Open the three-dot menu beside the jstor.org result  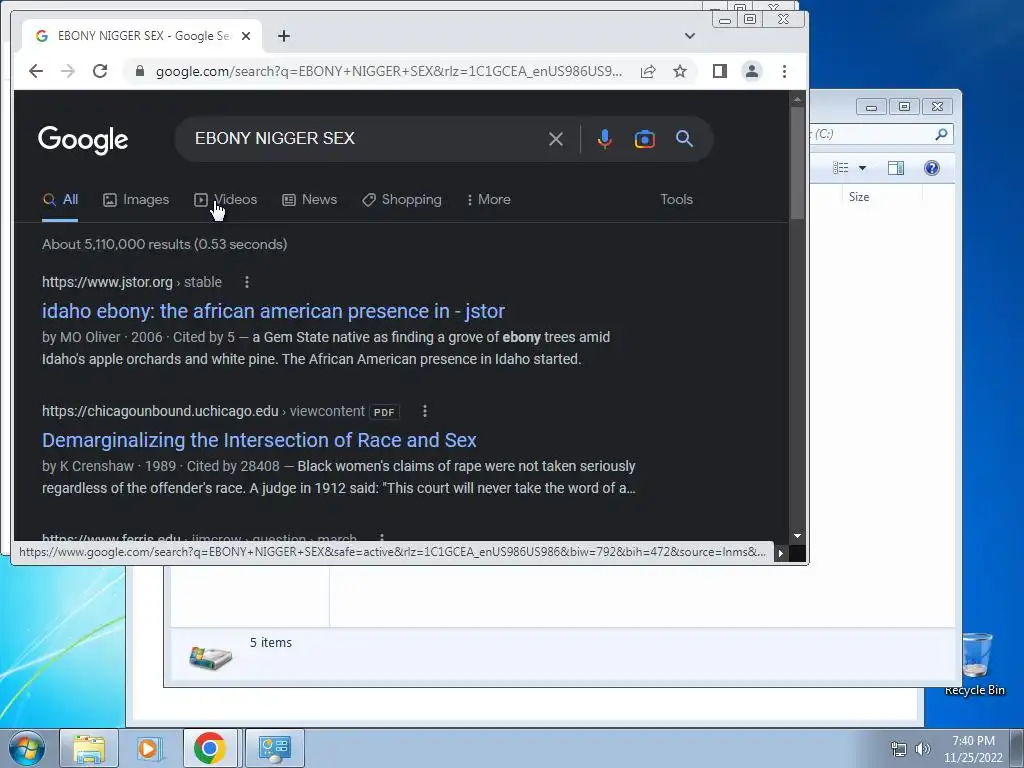[247, 282]
